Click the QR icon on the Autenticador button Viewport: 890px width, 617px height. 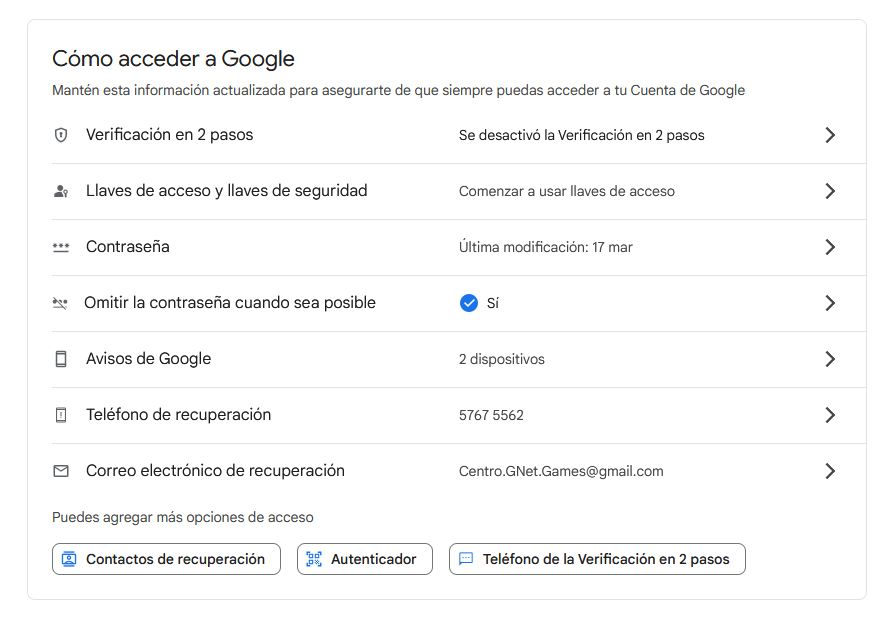click(x=314, y=559)
